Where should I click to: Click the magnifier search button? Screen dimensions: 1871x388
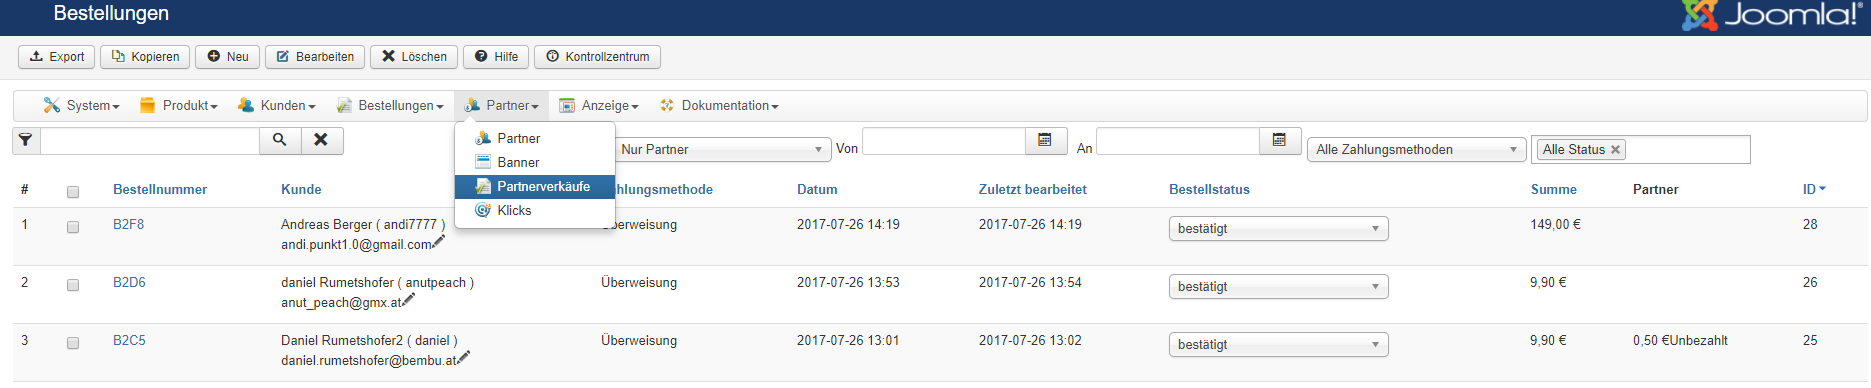point(280,141)
